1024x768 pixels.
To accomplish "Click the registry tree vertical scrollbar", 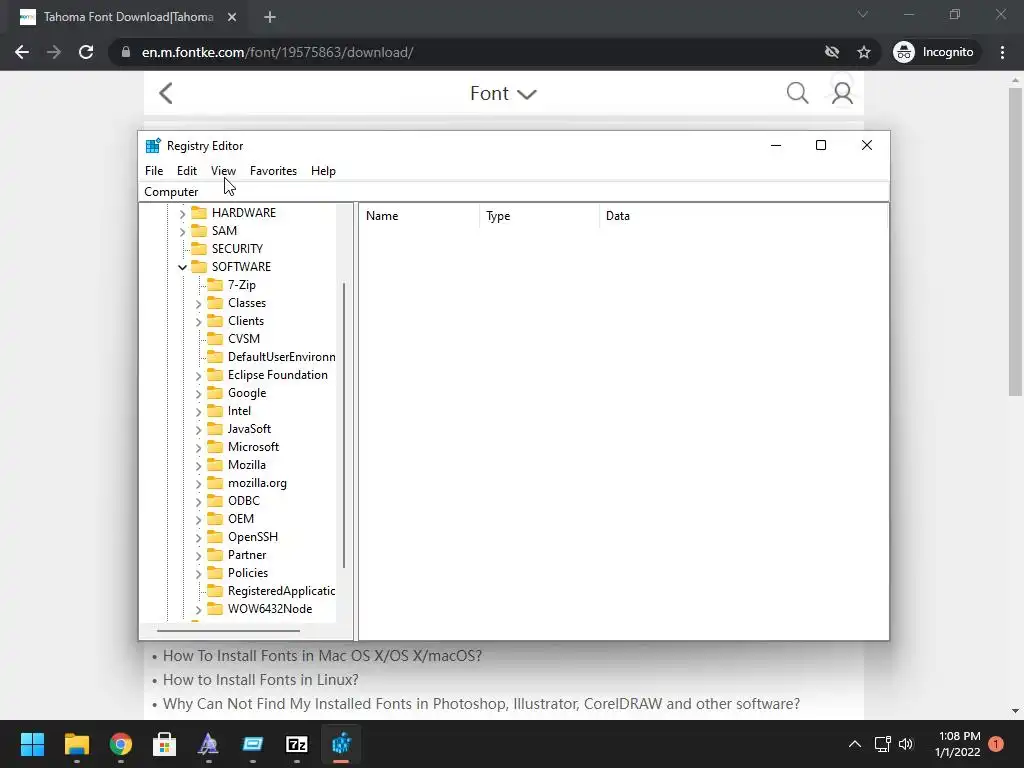I will [x=344, y=424].
